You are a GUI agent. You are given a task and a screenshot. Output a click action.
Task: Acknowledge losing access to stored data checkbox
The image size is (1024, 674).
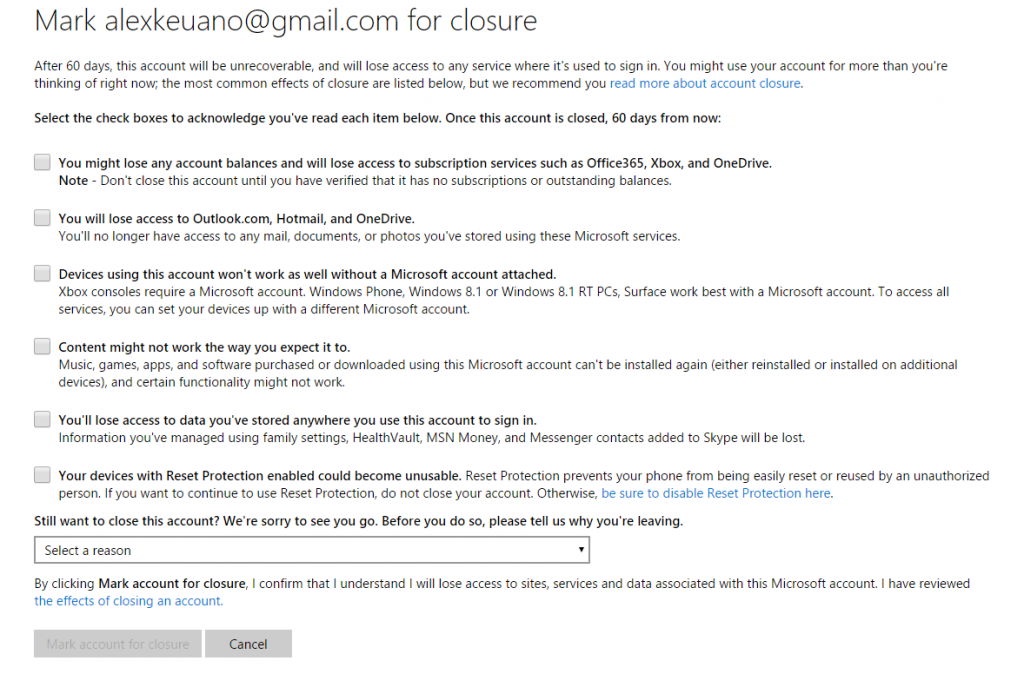[42, 419]
